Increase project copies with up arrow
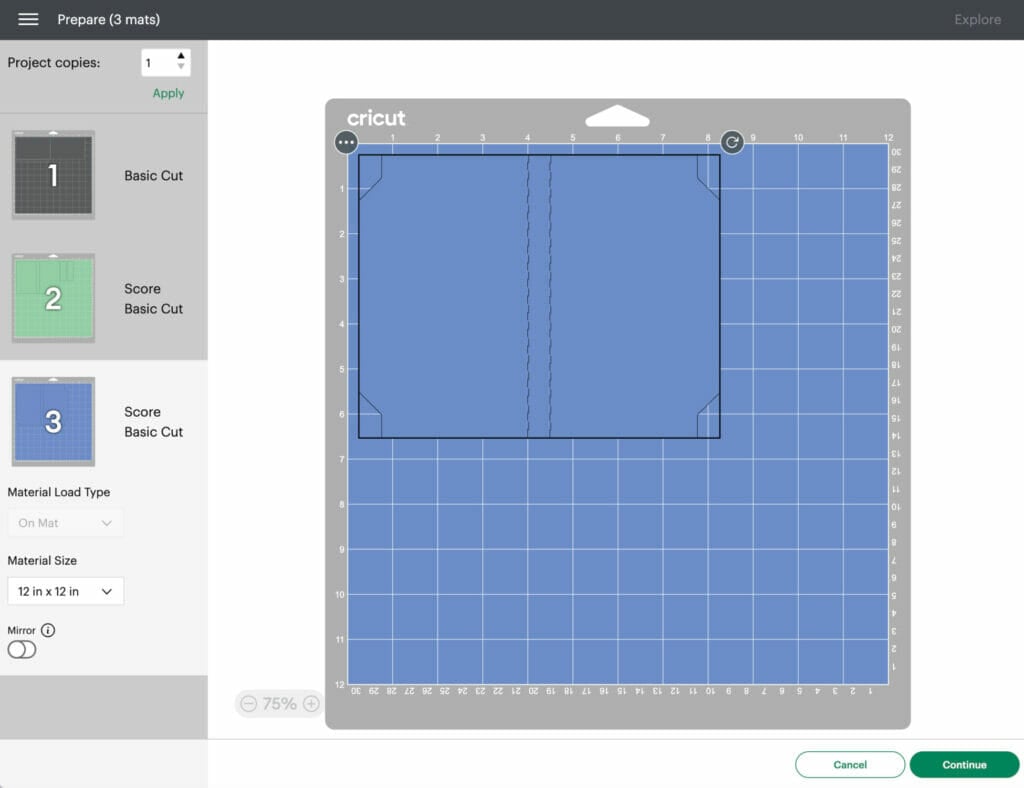Image resolution: width=1024 pixels, height=788 pixels. pyautogui.click(x=181, y=56)
